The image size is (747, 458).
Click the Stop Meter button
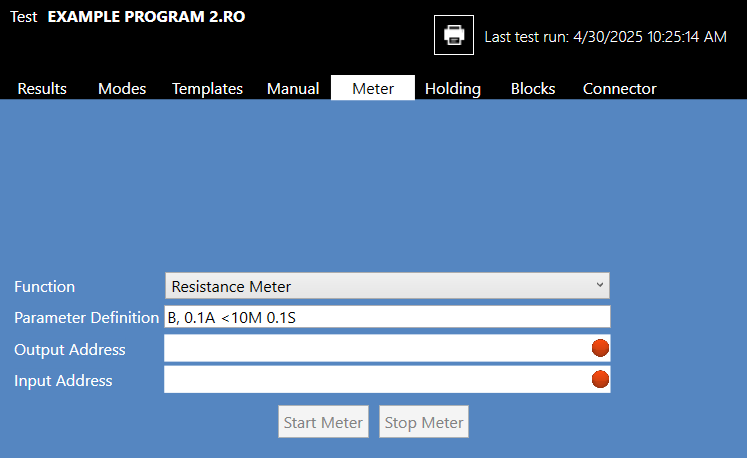(x=424, y=422)
